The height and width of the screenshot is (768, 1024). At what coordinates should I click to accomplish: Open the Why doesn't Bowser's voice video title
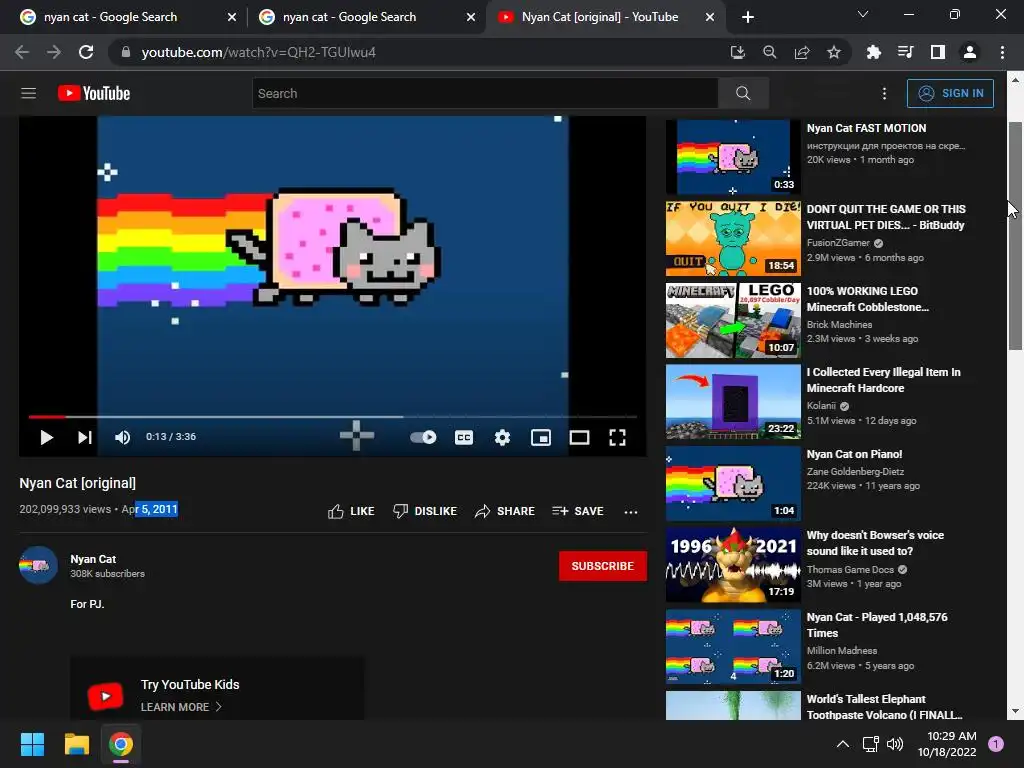(x=875, y=543)
